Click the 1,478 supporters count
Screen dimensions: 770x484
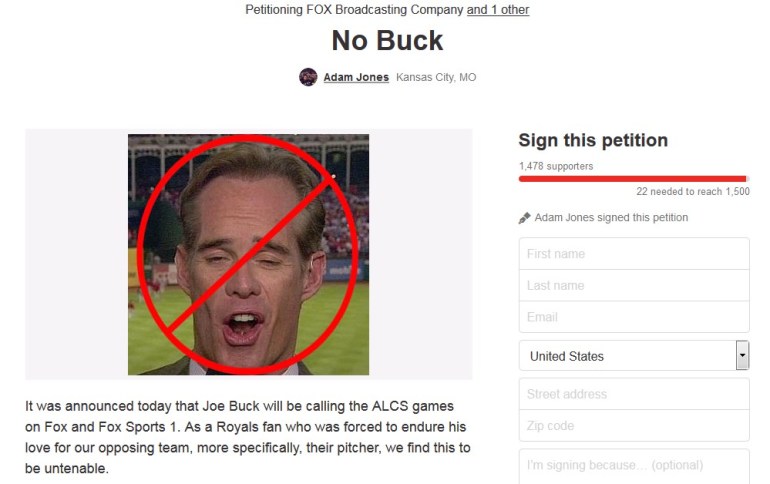(x=556, y=166)
